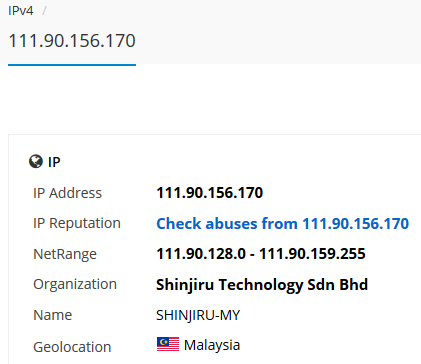
Task: Click the IP Address label
Action: tap(67, 193)
